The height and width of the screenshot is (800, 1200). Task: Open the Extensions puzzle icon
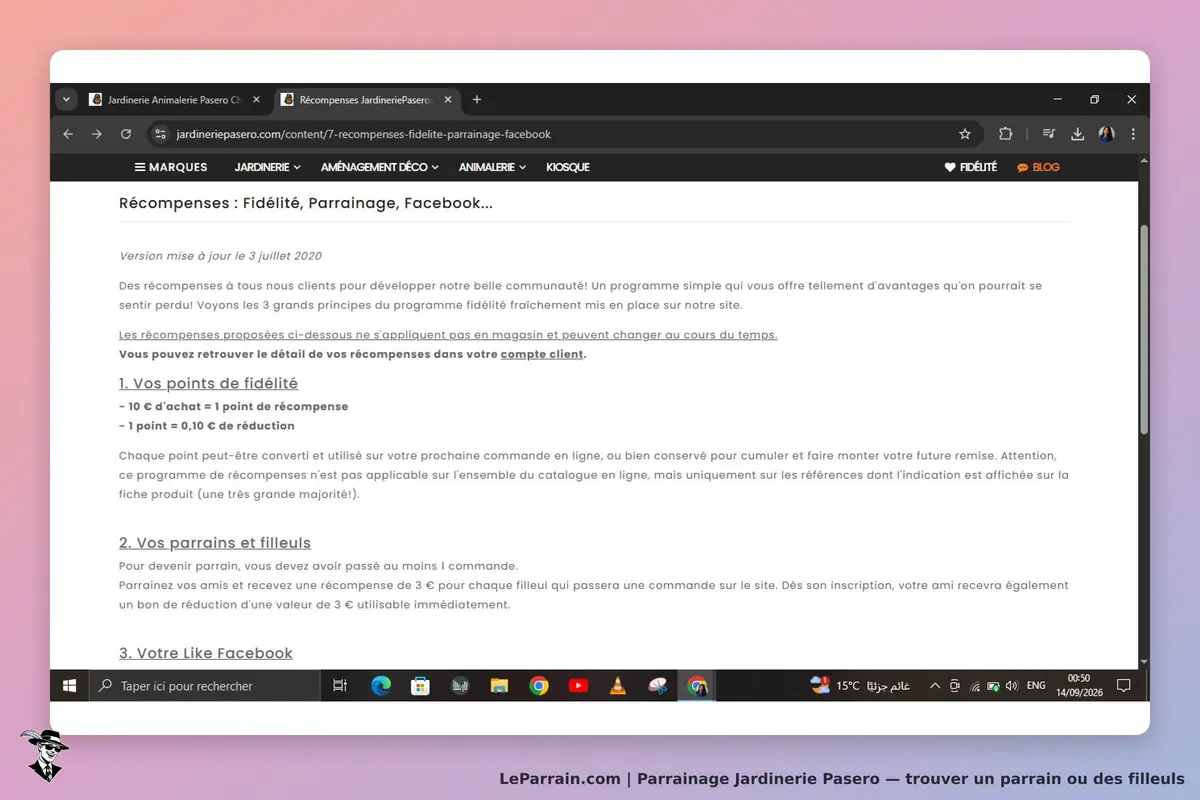(1006, 134)
